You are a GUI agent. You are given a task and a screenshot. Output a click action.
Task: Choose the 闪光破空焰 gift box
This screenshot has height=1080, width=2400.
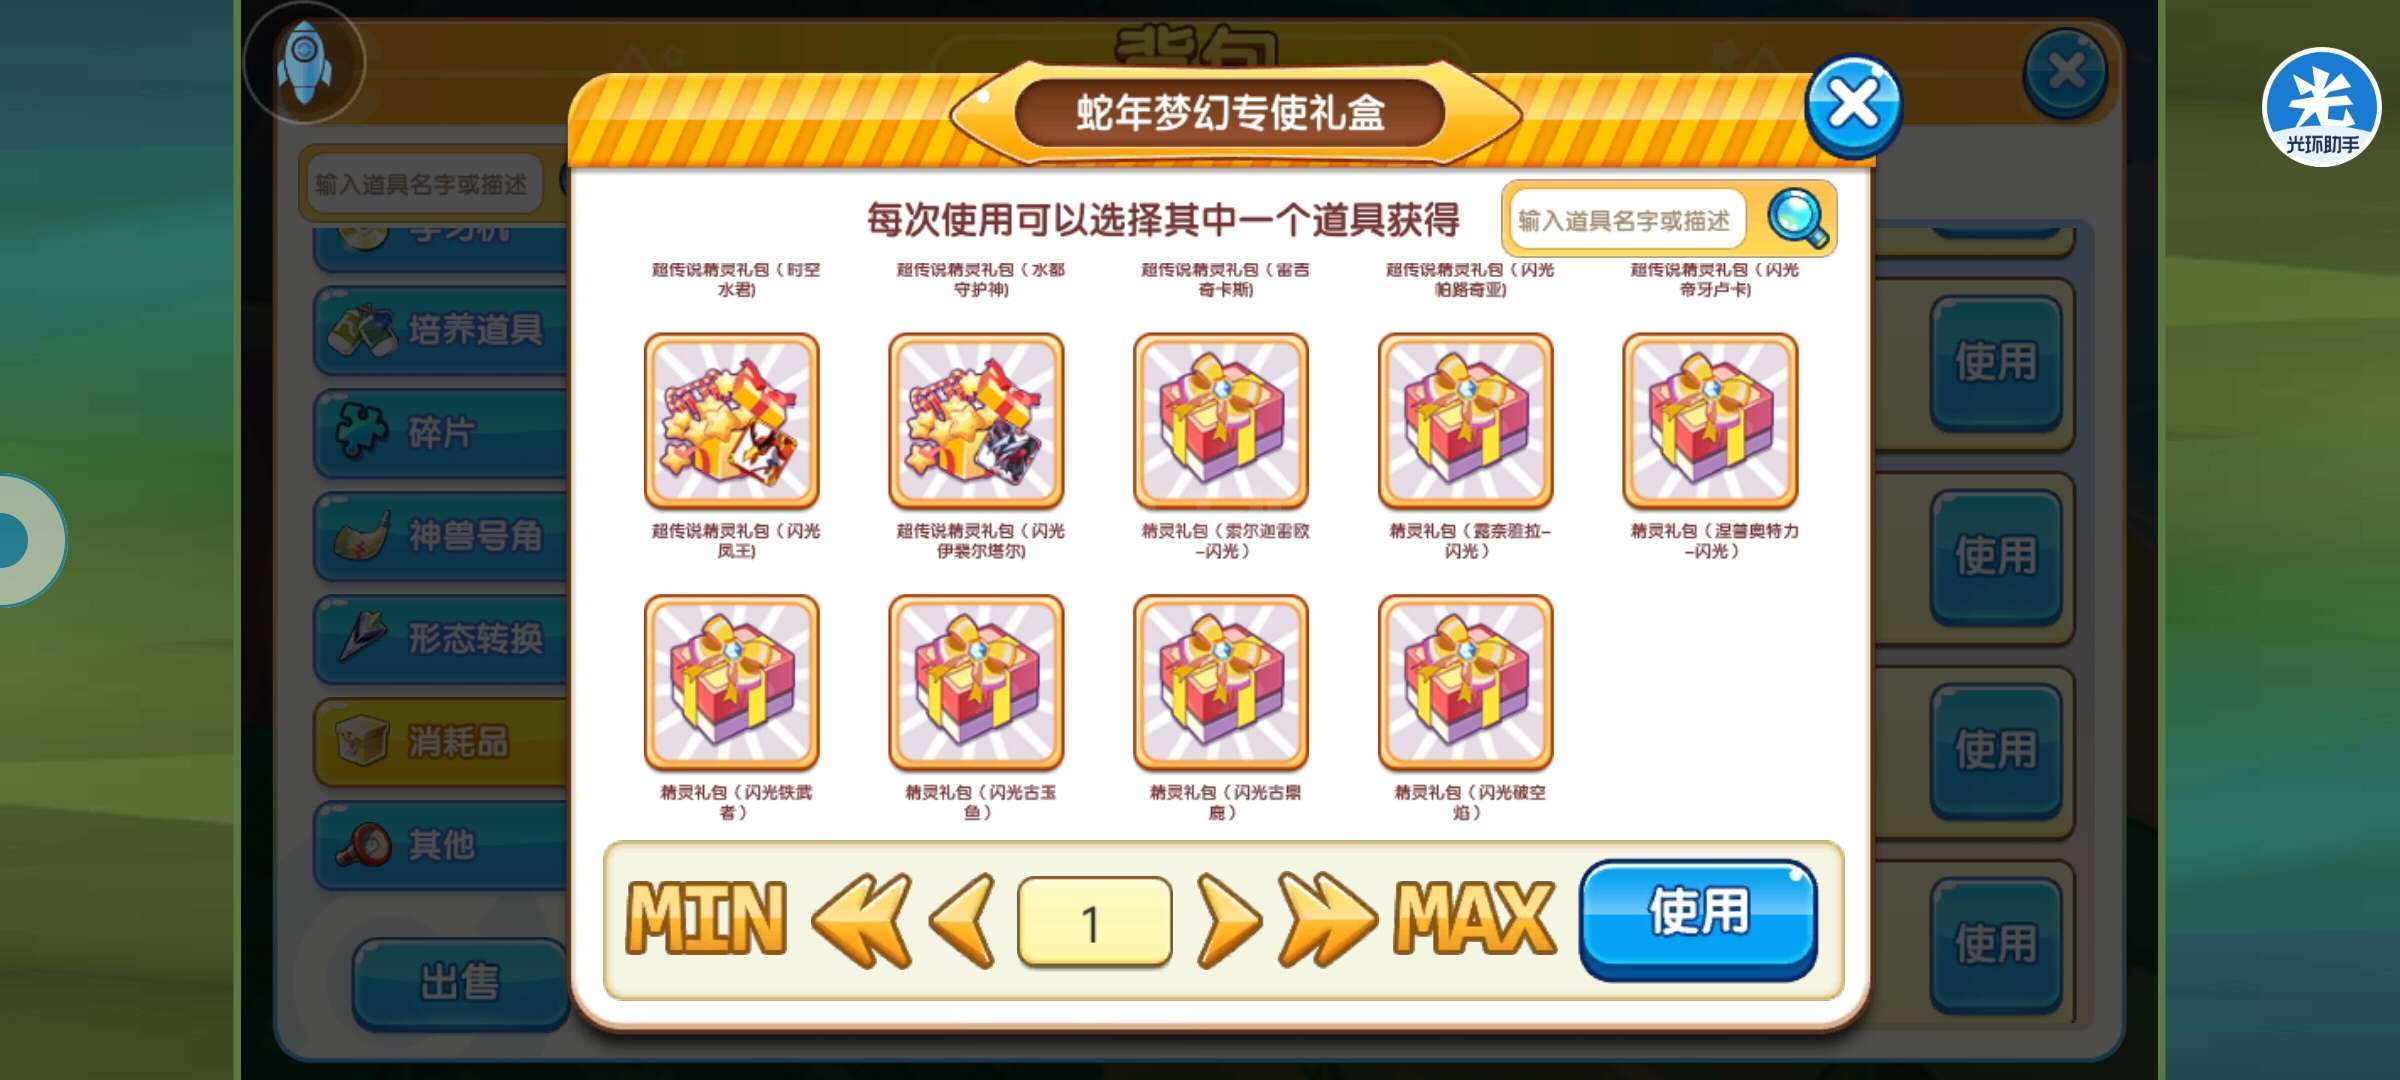click(x=1466, y=682)
